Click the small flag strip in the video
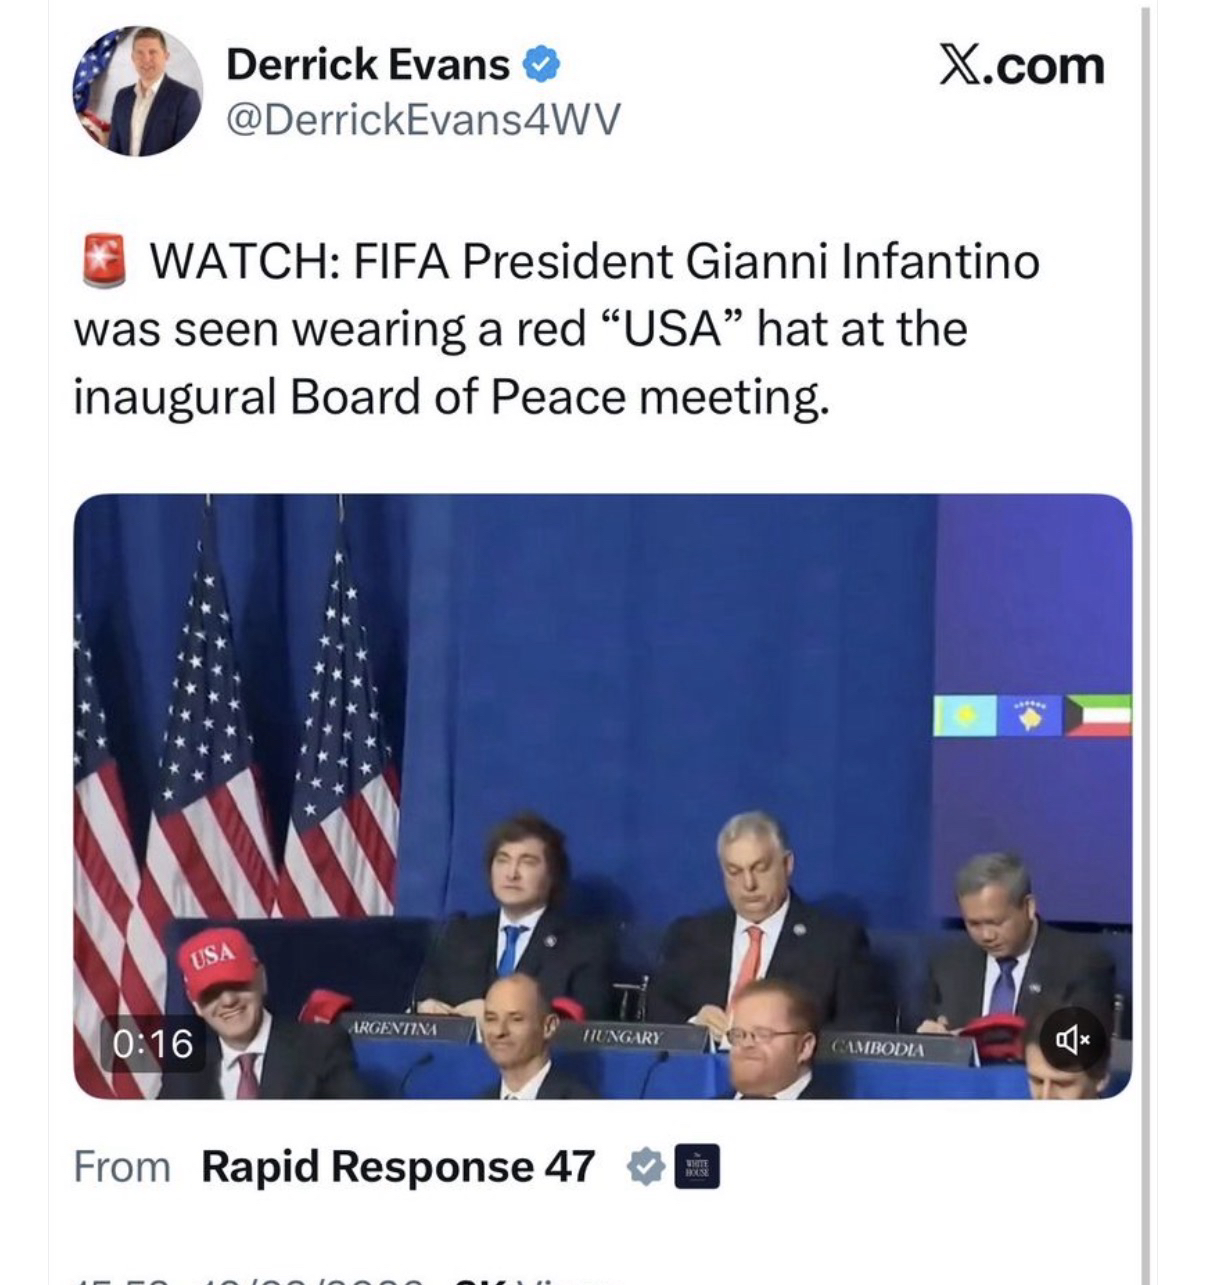Viewport: 1206px width, 1285px height. point(1032,715)
